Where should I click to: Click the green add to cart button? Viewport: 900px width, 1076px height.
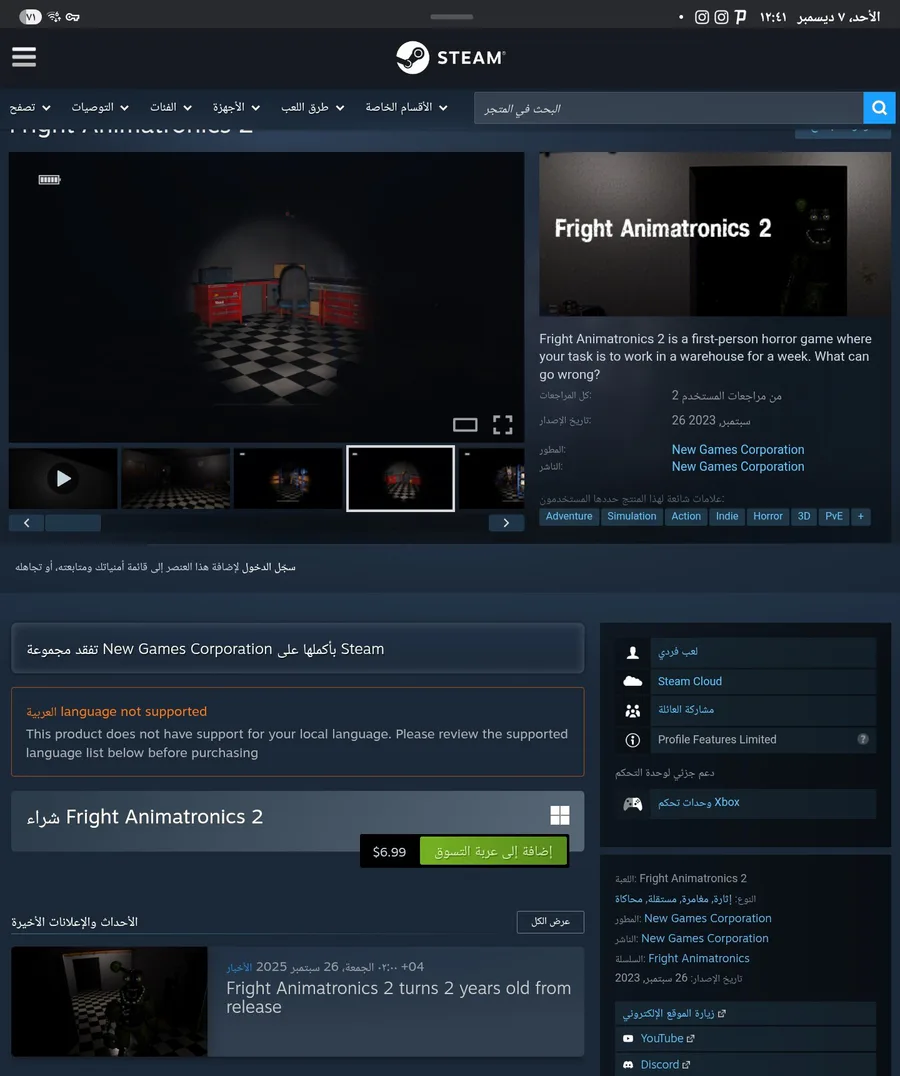[x=493, y=851]
